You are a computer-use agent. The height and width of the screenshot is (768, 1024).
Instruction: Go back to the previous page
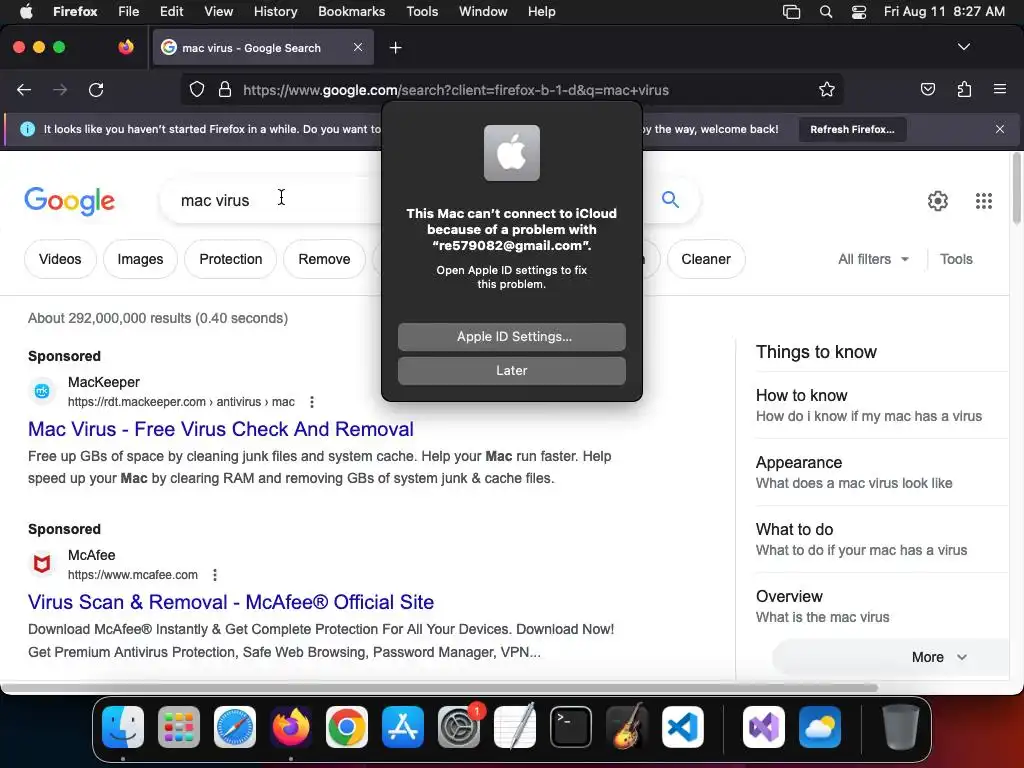pyautogui.click(x=24, y=89)
